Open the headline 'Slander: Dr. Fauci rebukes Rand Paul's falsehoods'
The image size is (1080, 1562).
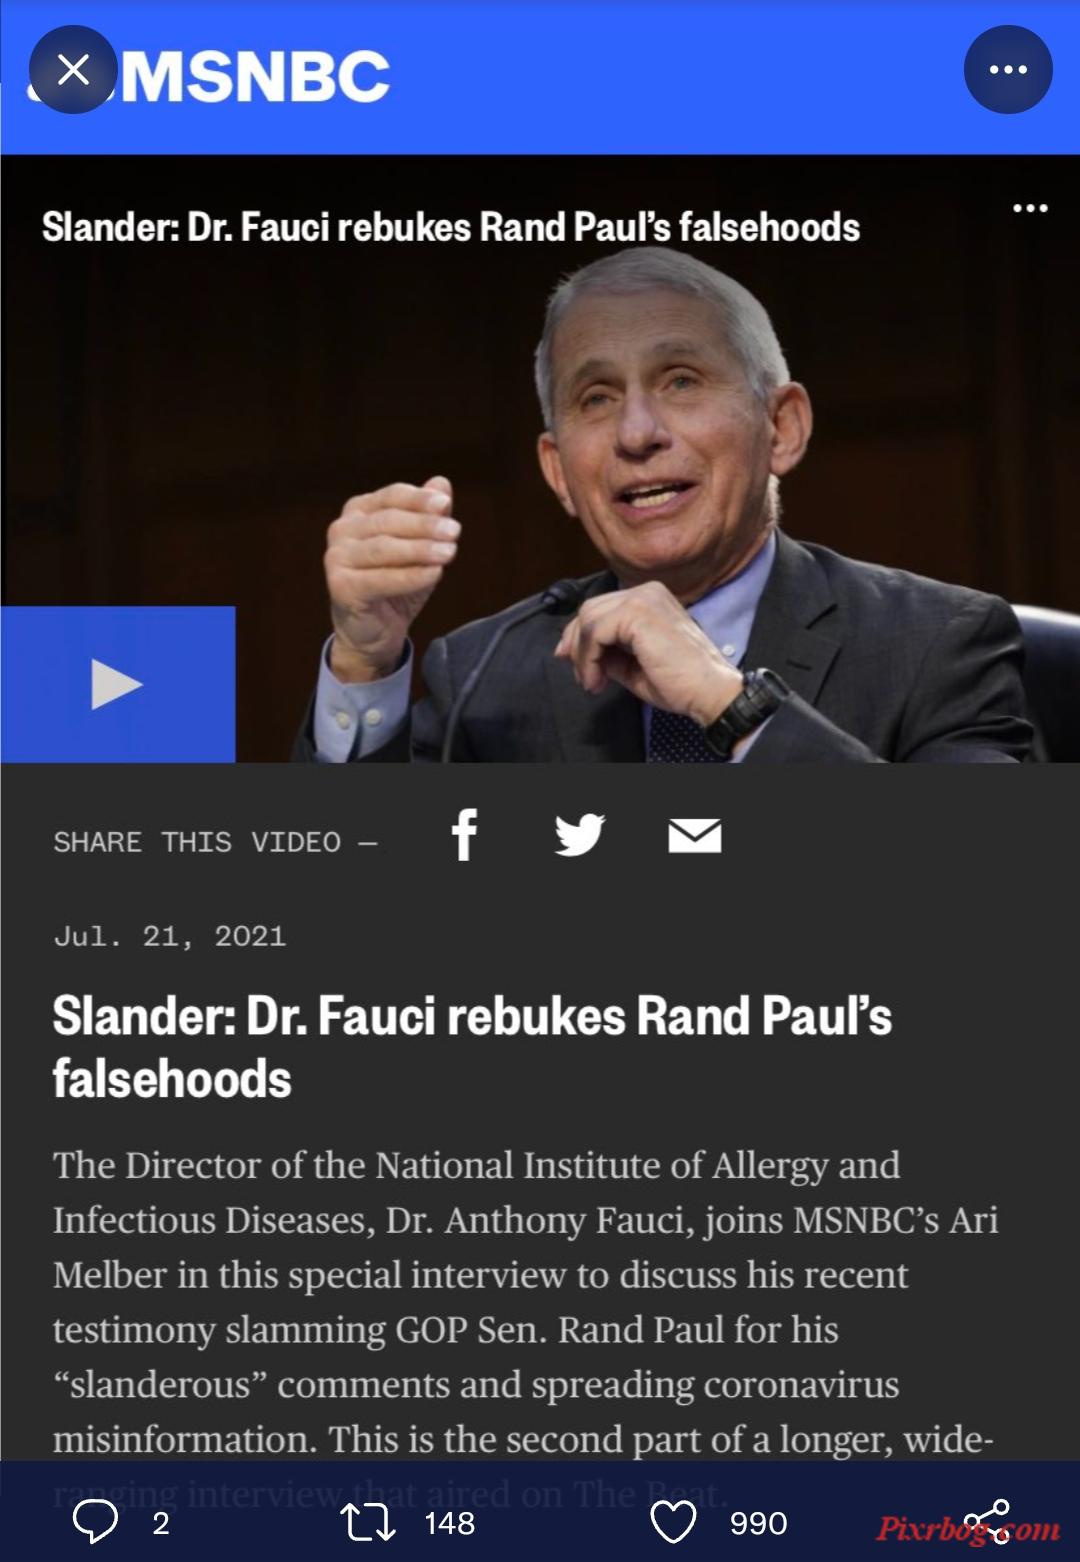pos(472,1047)
